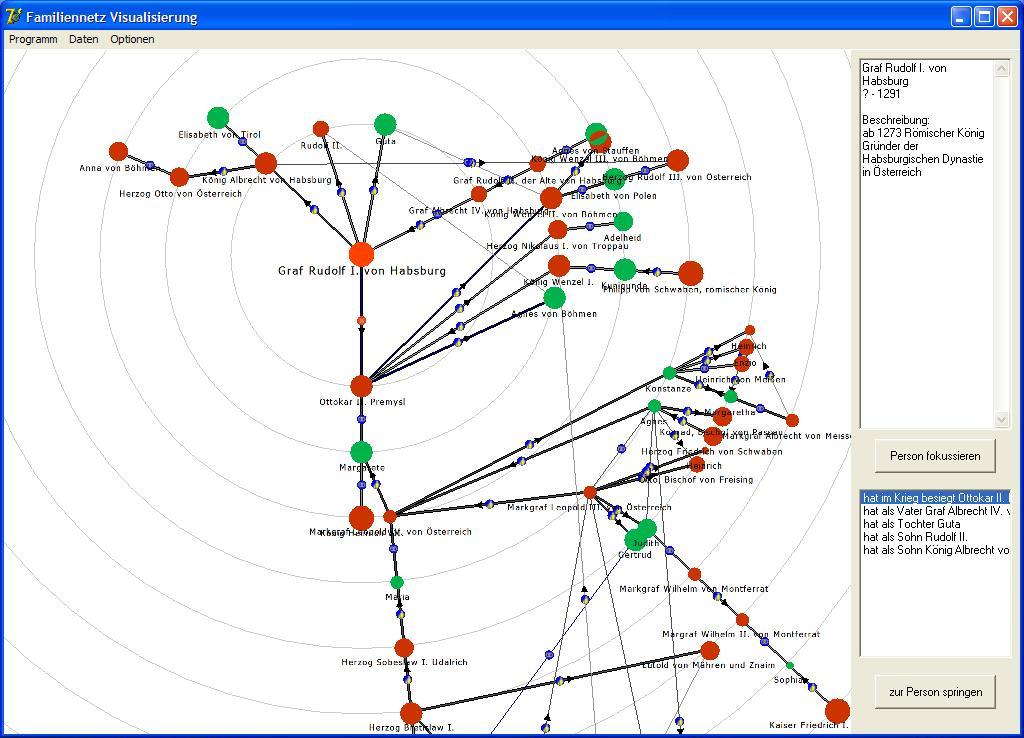Click the Luitold von Mähren und Znaim node
Image resolution: width=1024 pixels, height=738 pixels.
pyautogui.click(x=710, y=650)
